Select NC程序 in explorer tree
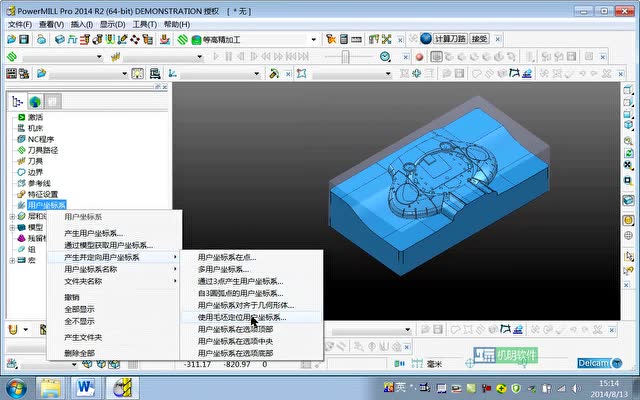 (x=41, y=139)
